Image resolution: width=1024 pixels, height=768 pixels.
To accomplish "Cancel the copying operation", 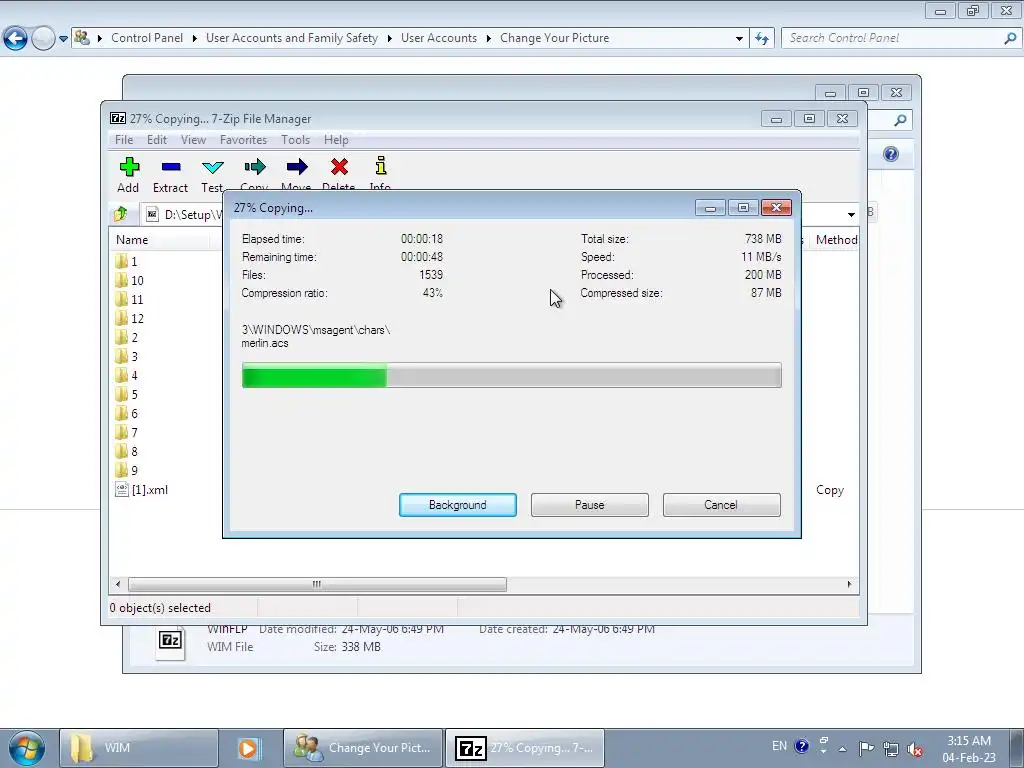I will coord(721,505).
